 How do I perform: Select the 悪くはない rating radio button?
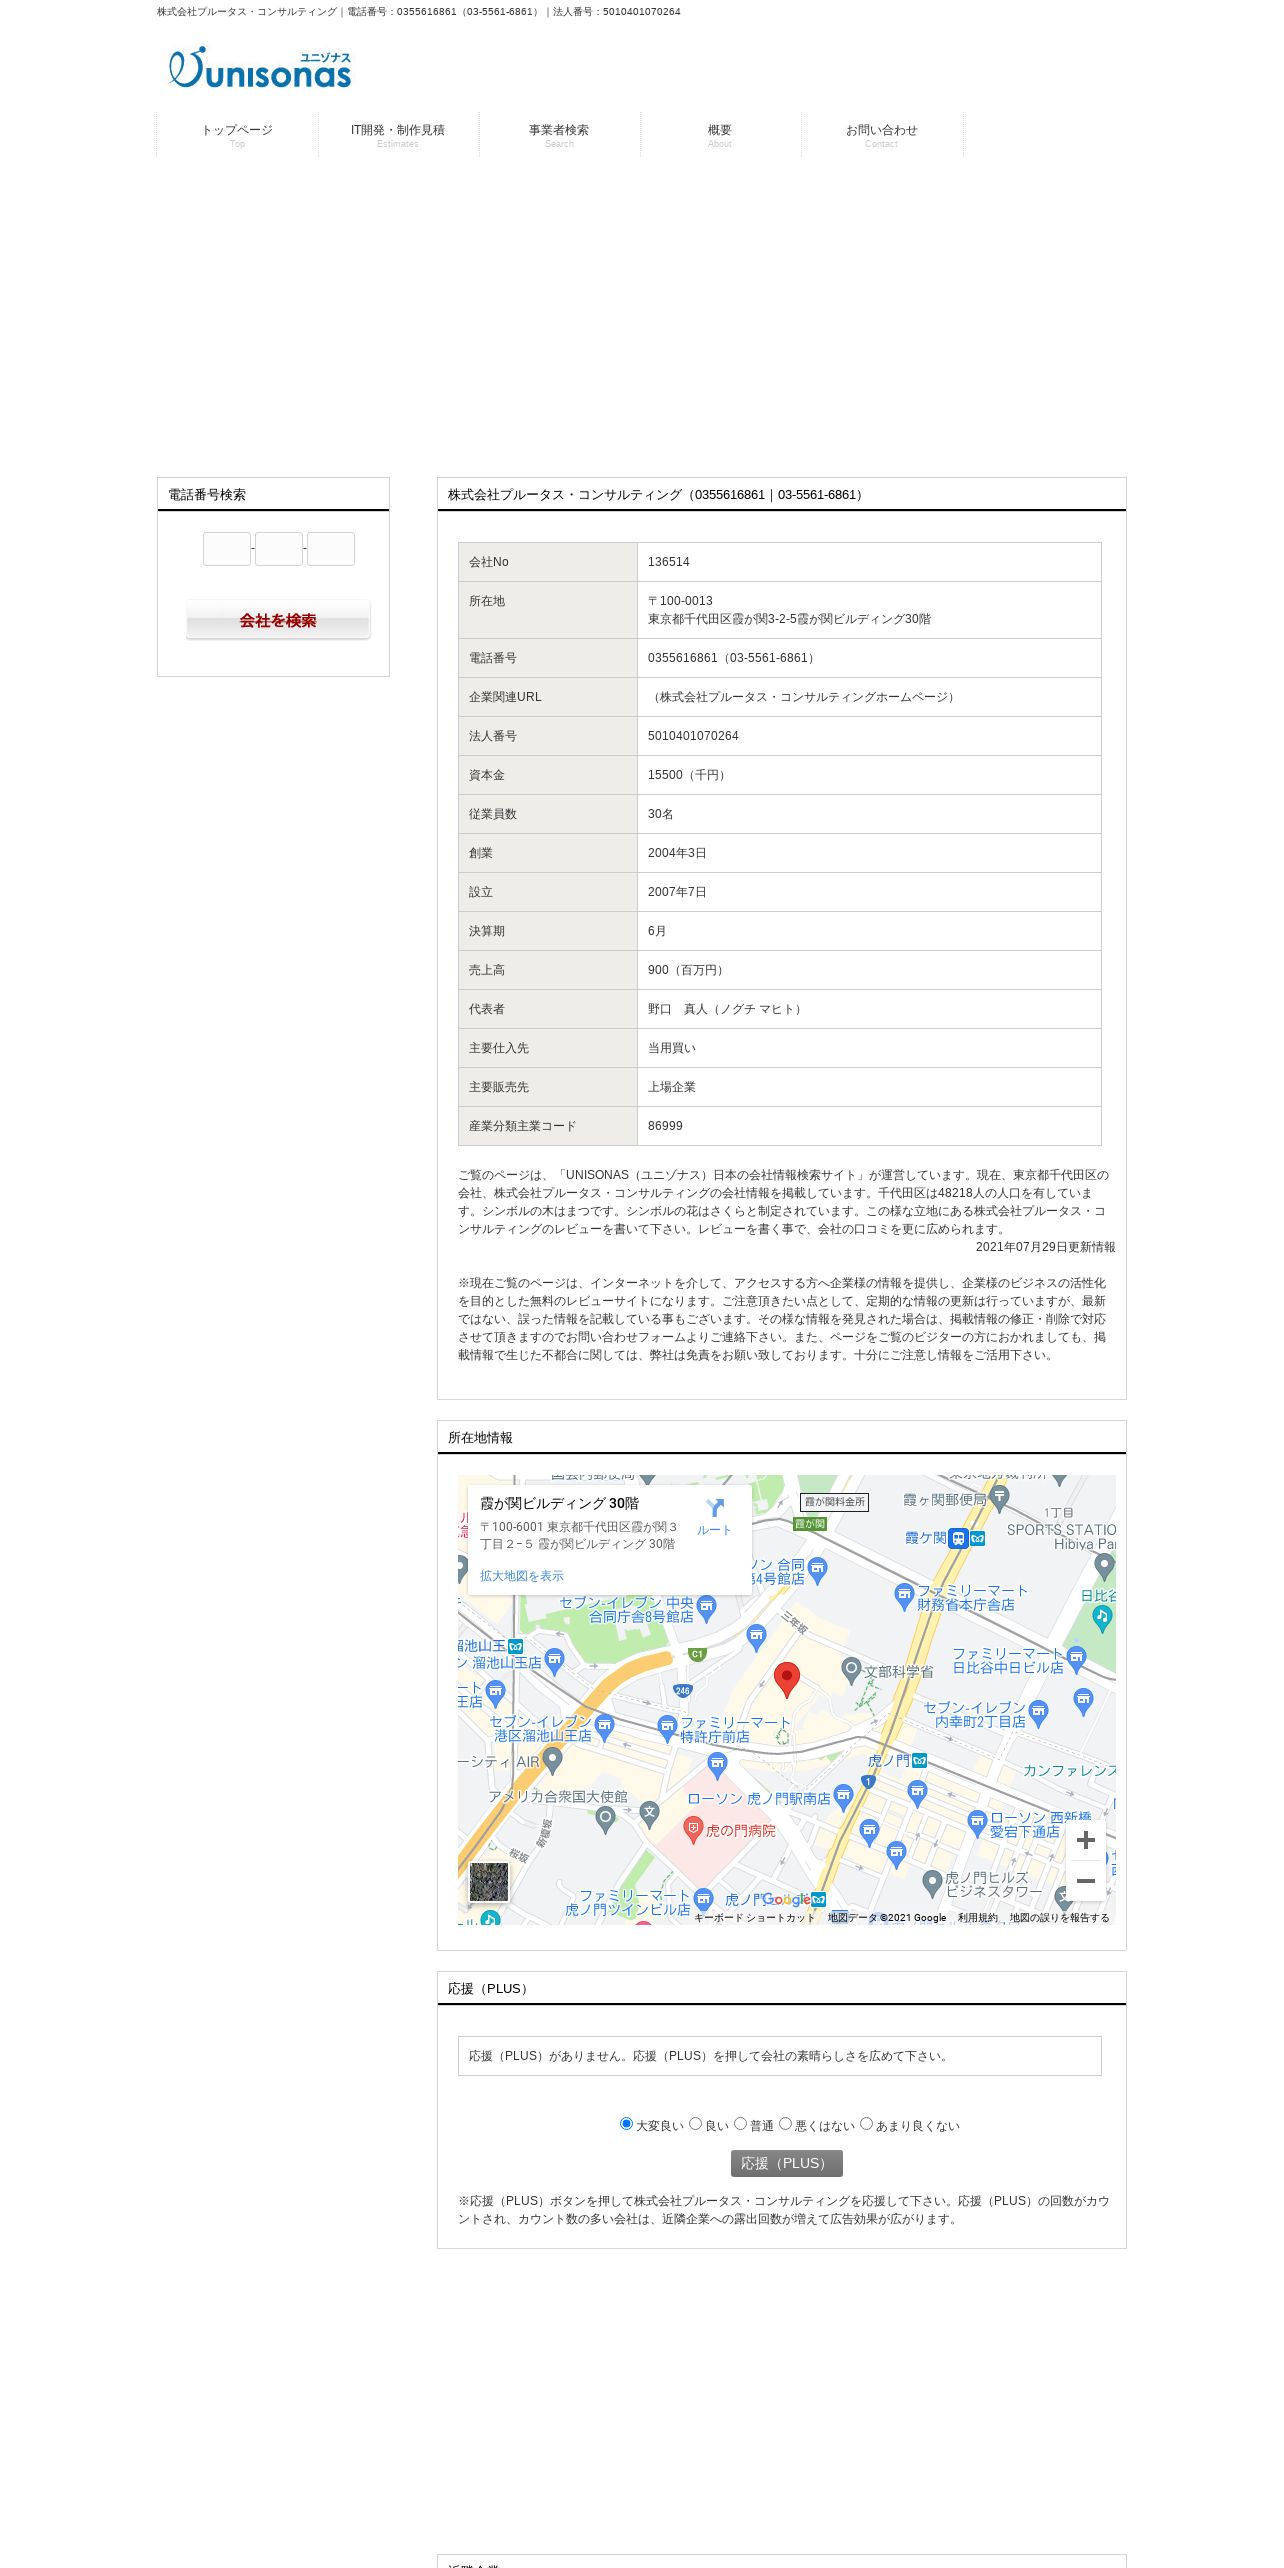click(785, 2123)
